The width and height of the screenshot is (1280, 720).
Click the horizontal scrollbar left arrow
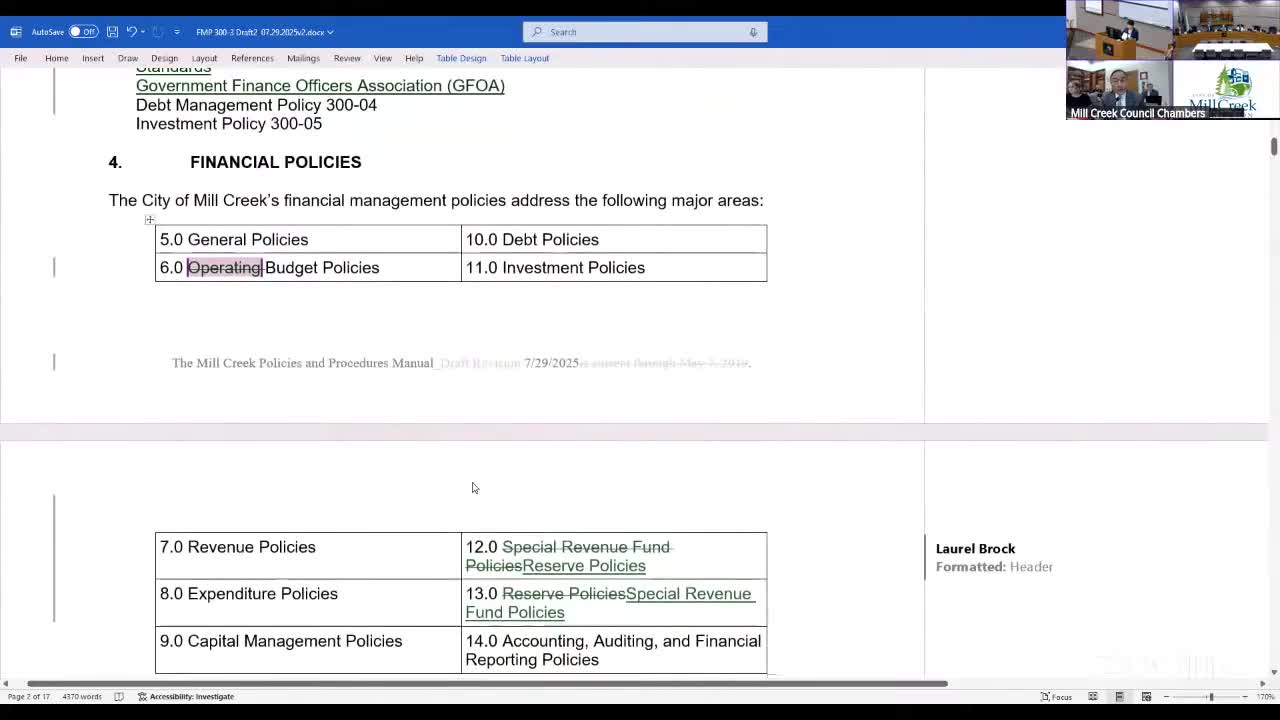[6, 684]
